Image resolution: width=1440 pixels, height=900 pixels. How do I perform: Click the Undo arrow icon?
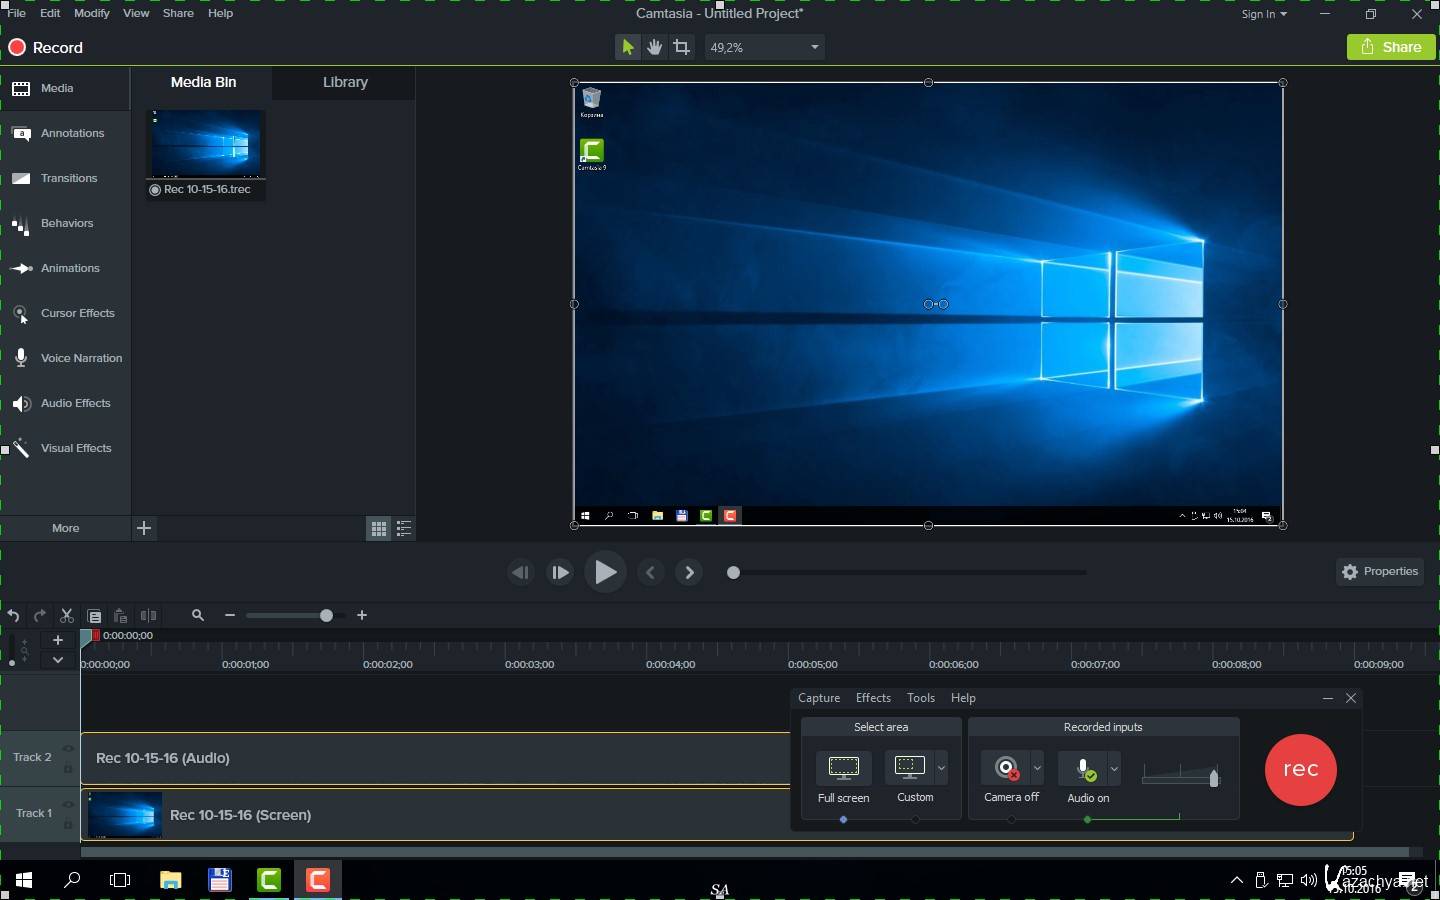tap(13, 616)
